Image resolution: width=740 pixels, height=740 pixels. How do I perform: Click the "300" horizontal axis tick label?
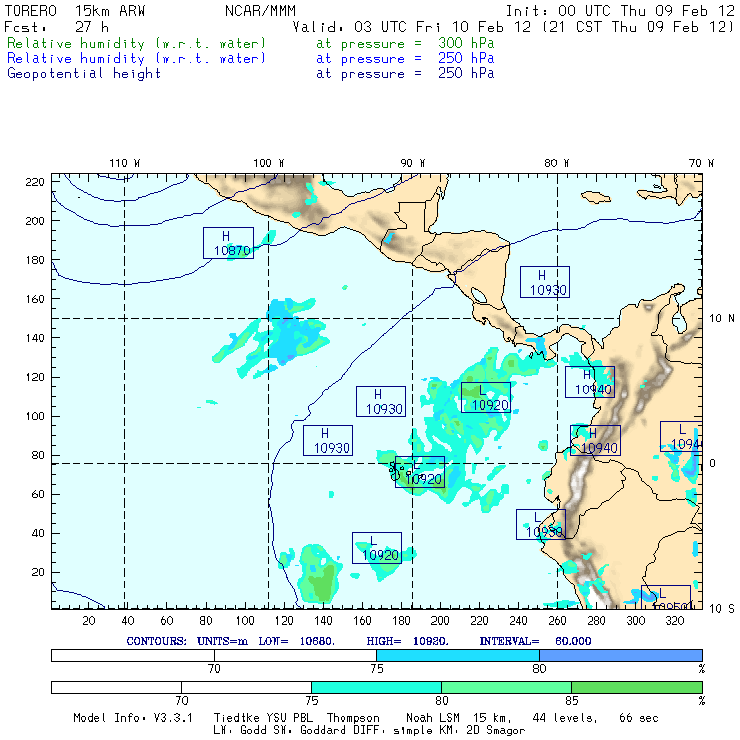click(x=636, y=621)
